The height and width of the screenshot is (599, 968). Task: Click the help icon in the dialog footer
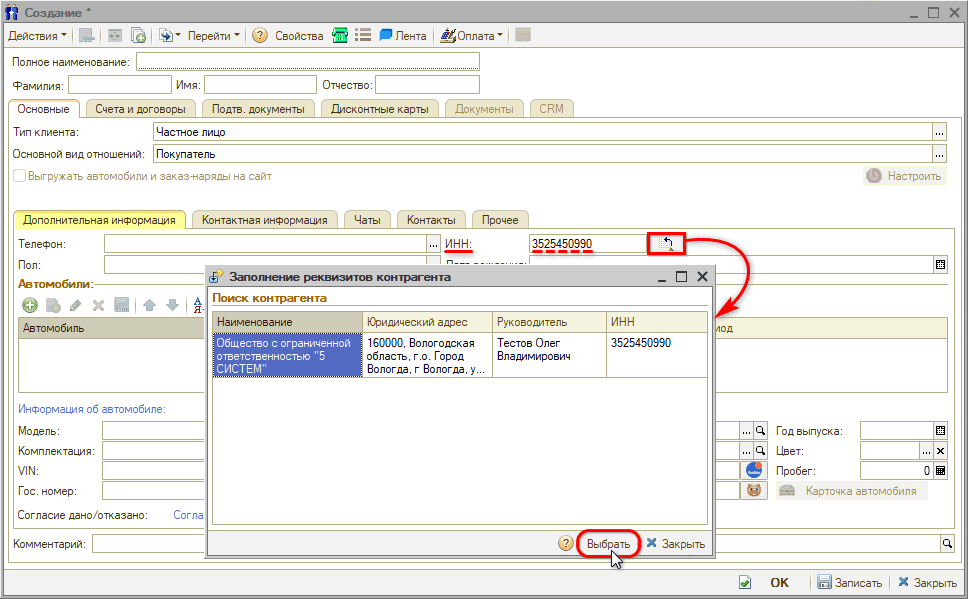(565, 543)
